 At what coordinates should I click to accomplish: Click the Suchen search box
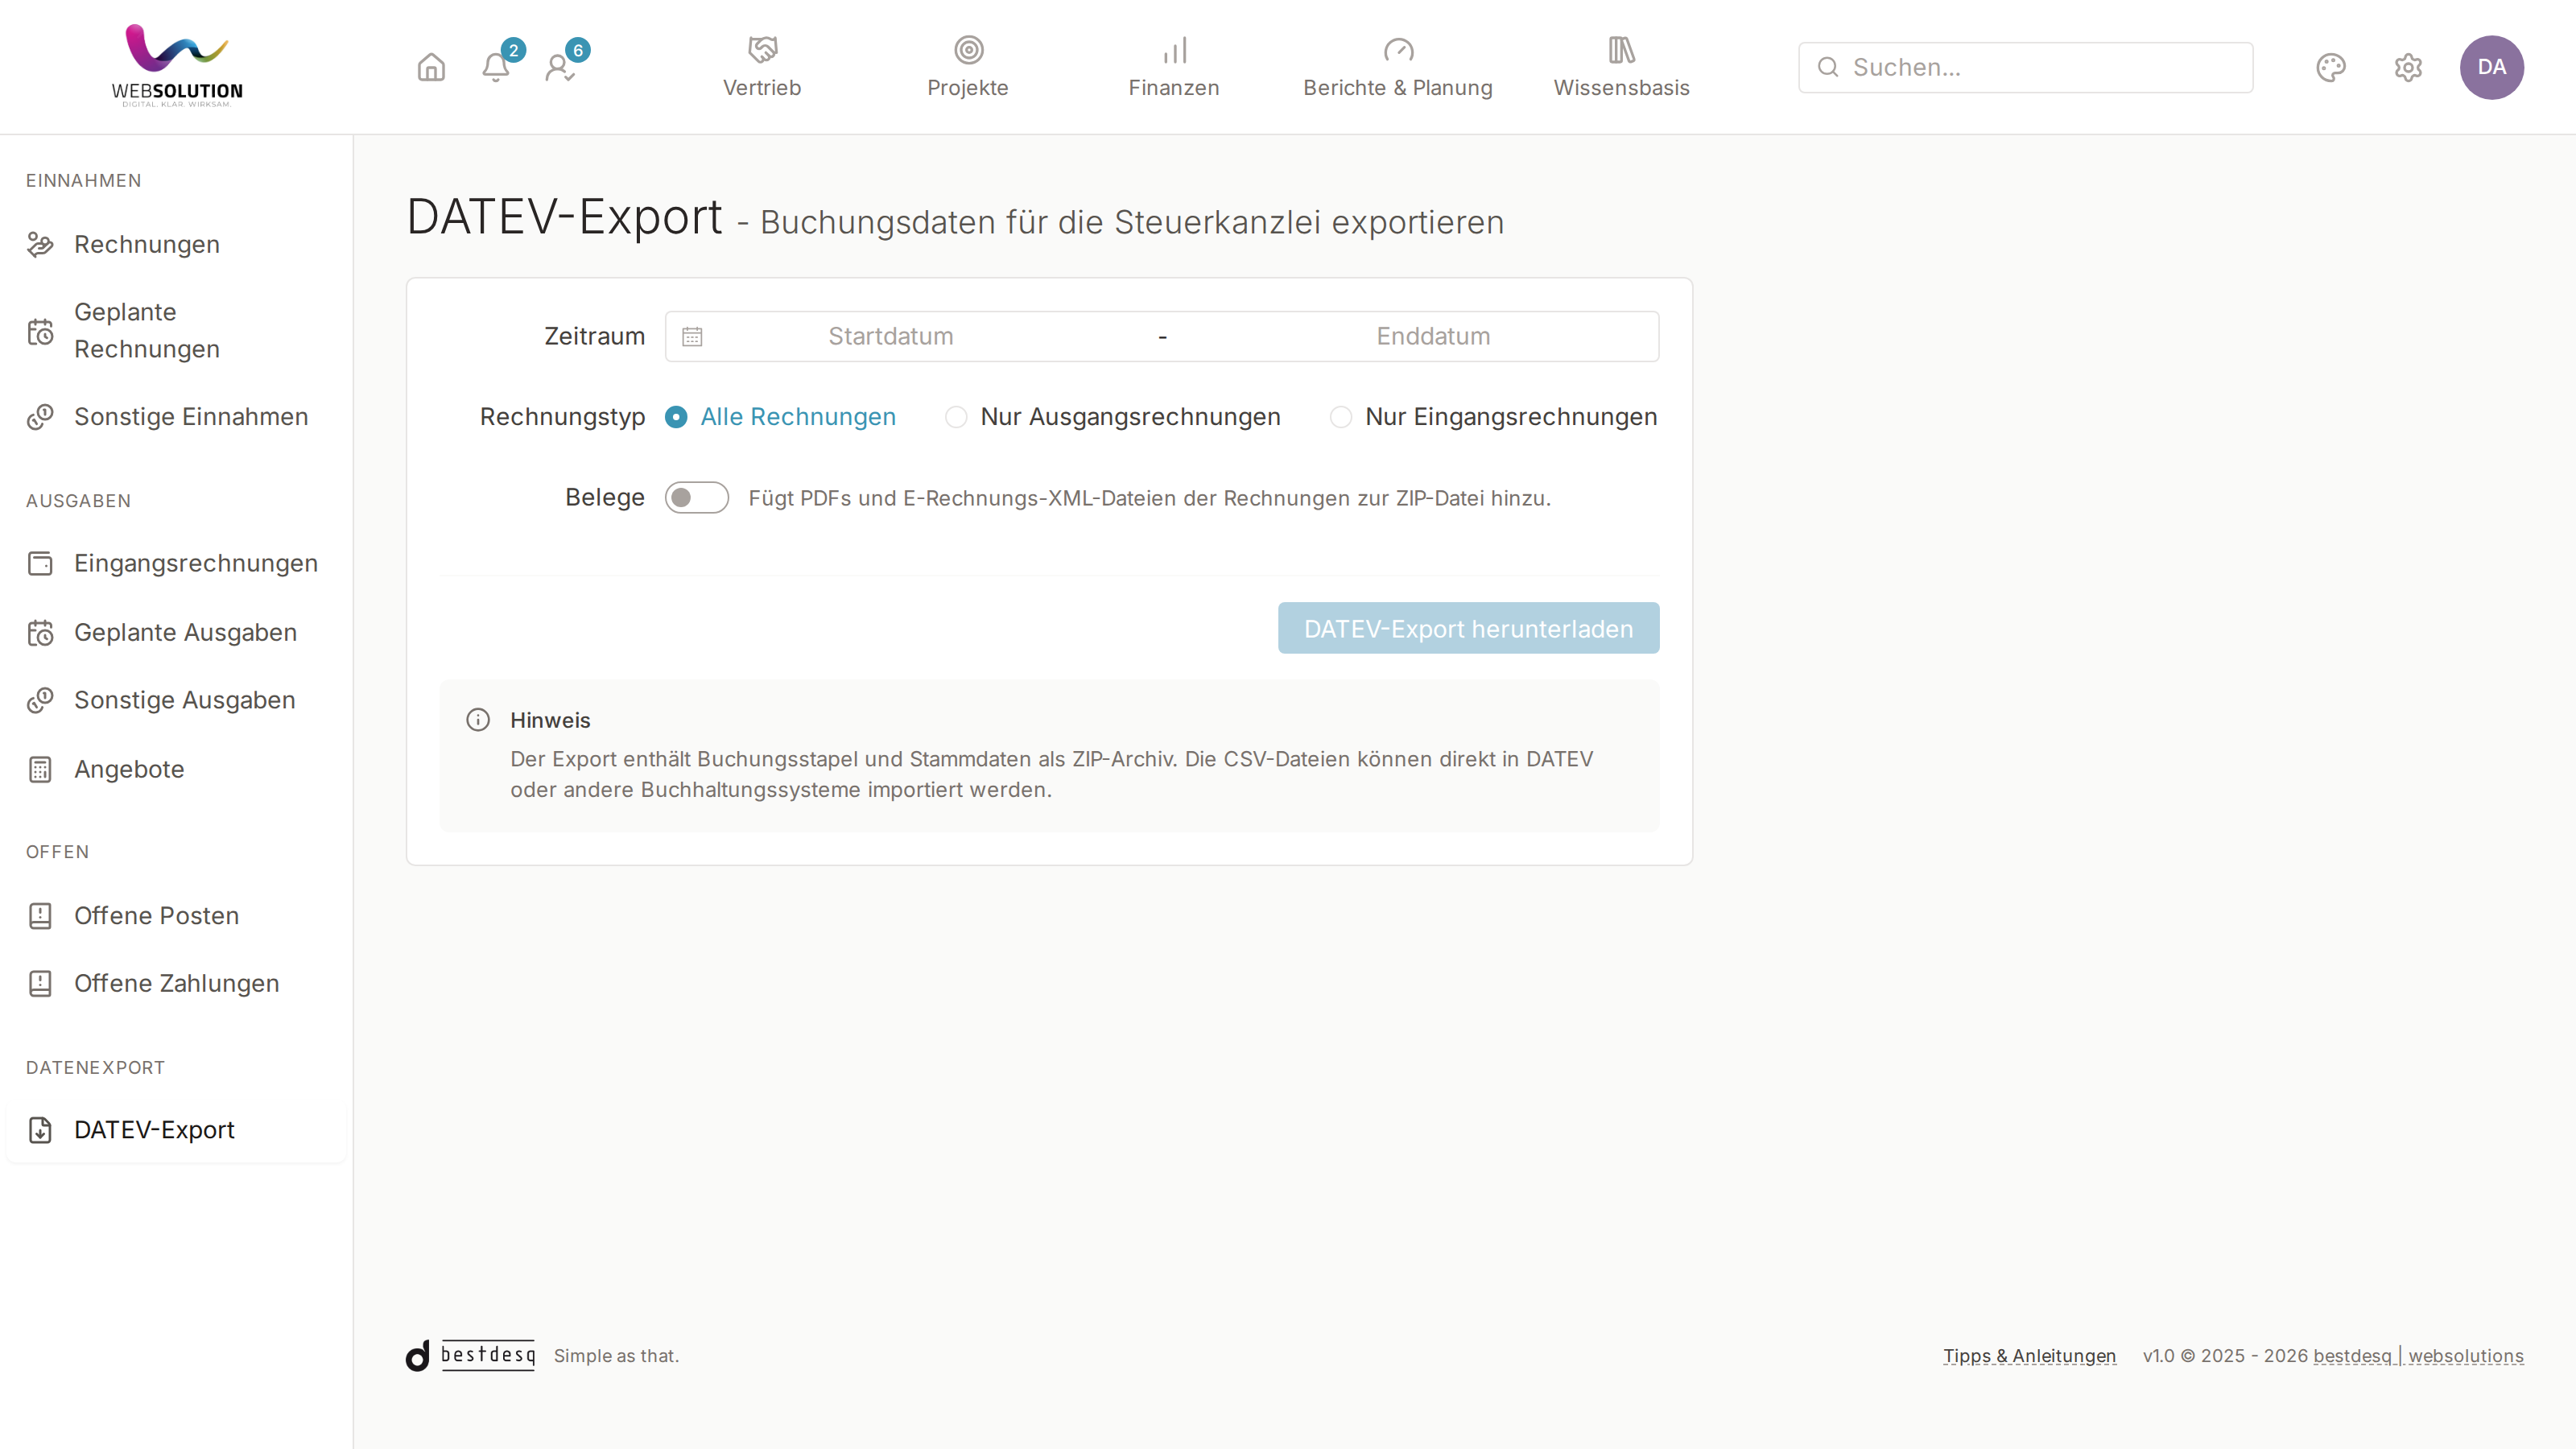(2025, 67)
